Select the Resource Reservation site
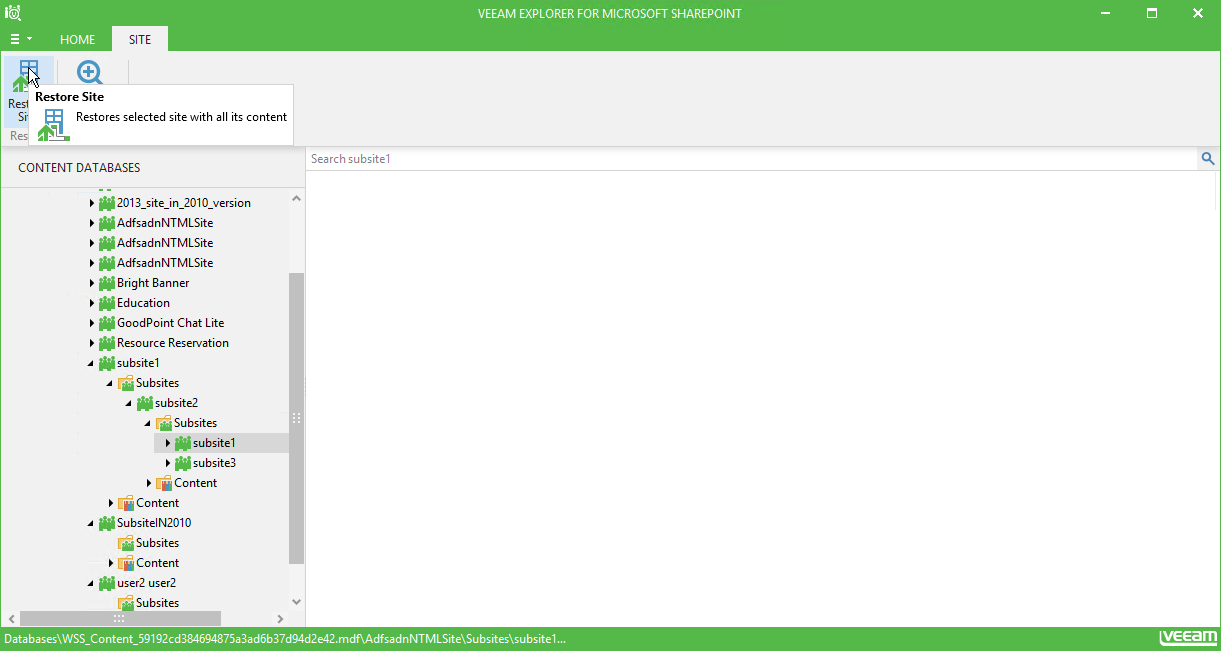 (x=173, y=343)
